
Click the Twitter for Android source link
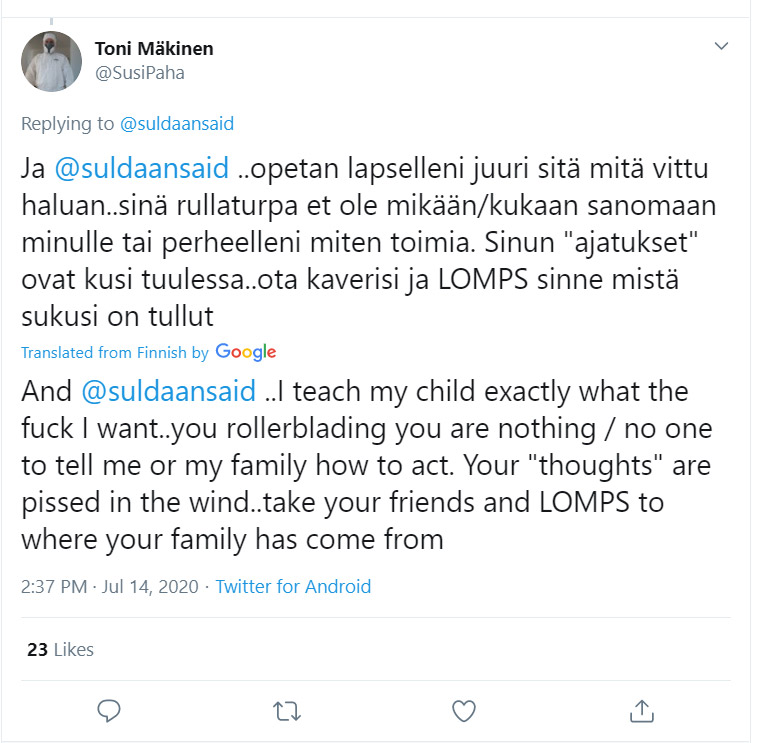coord(293,587)
